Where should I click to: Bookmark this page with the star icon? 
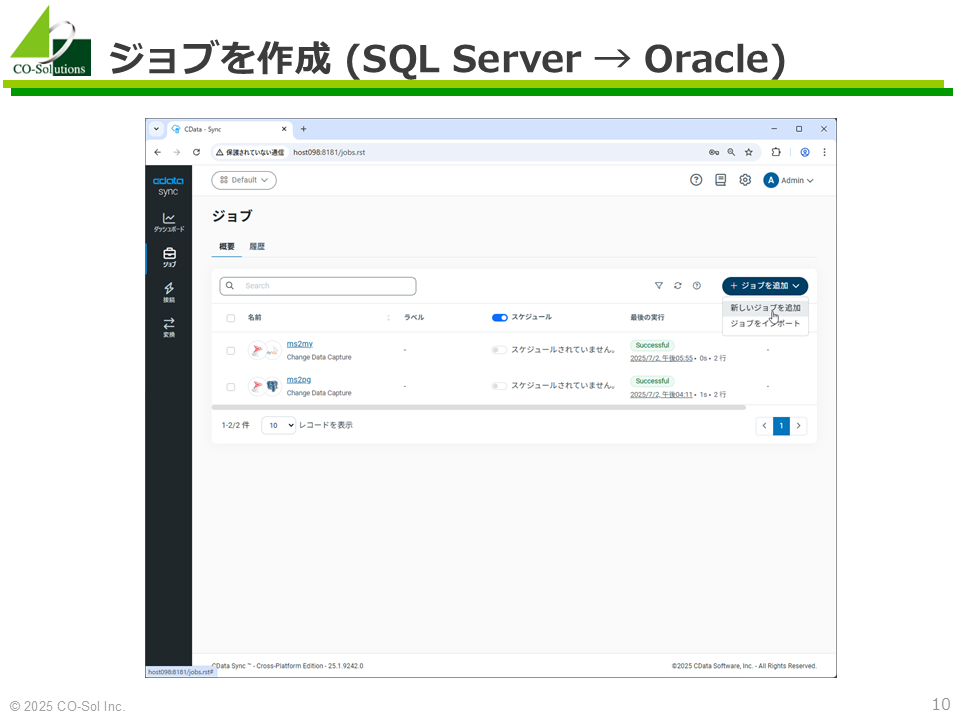pyautogui.click(x=749, y=152)
